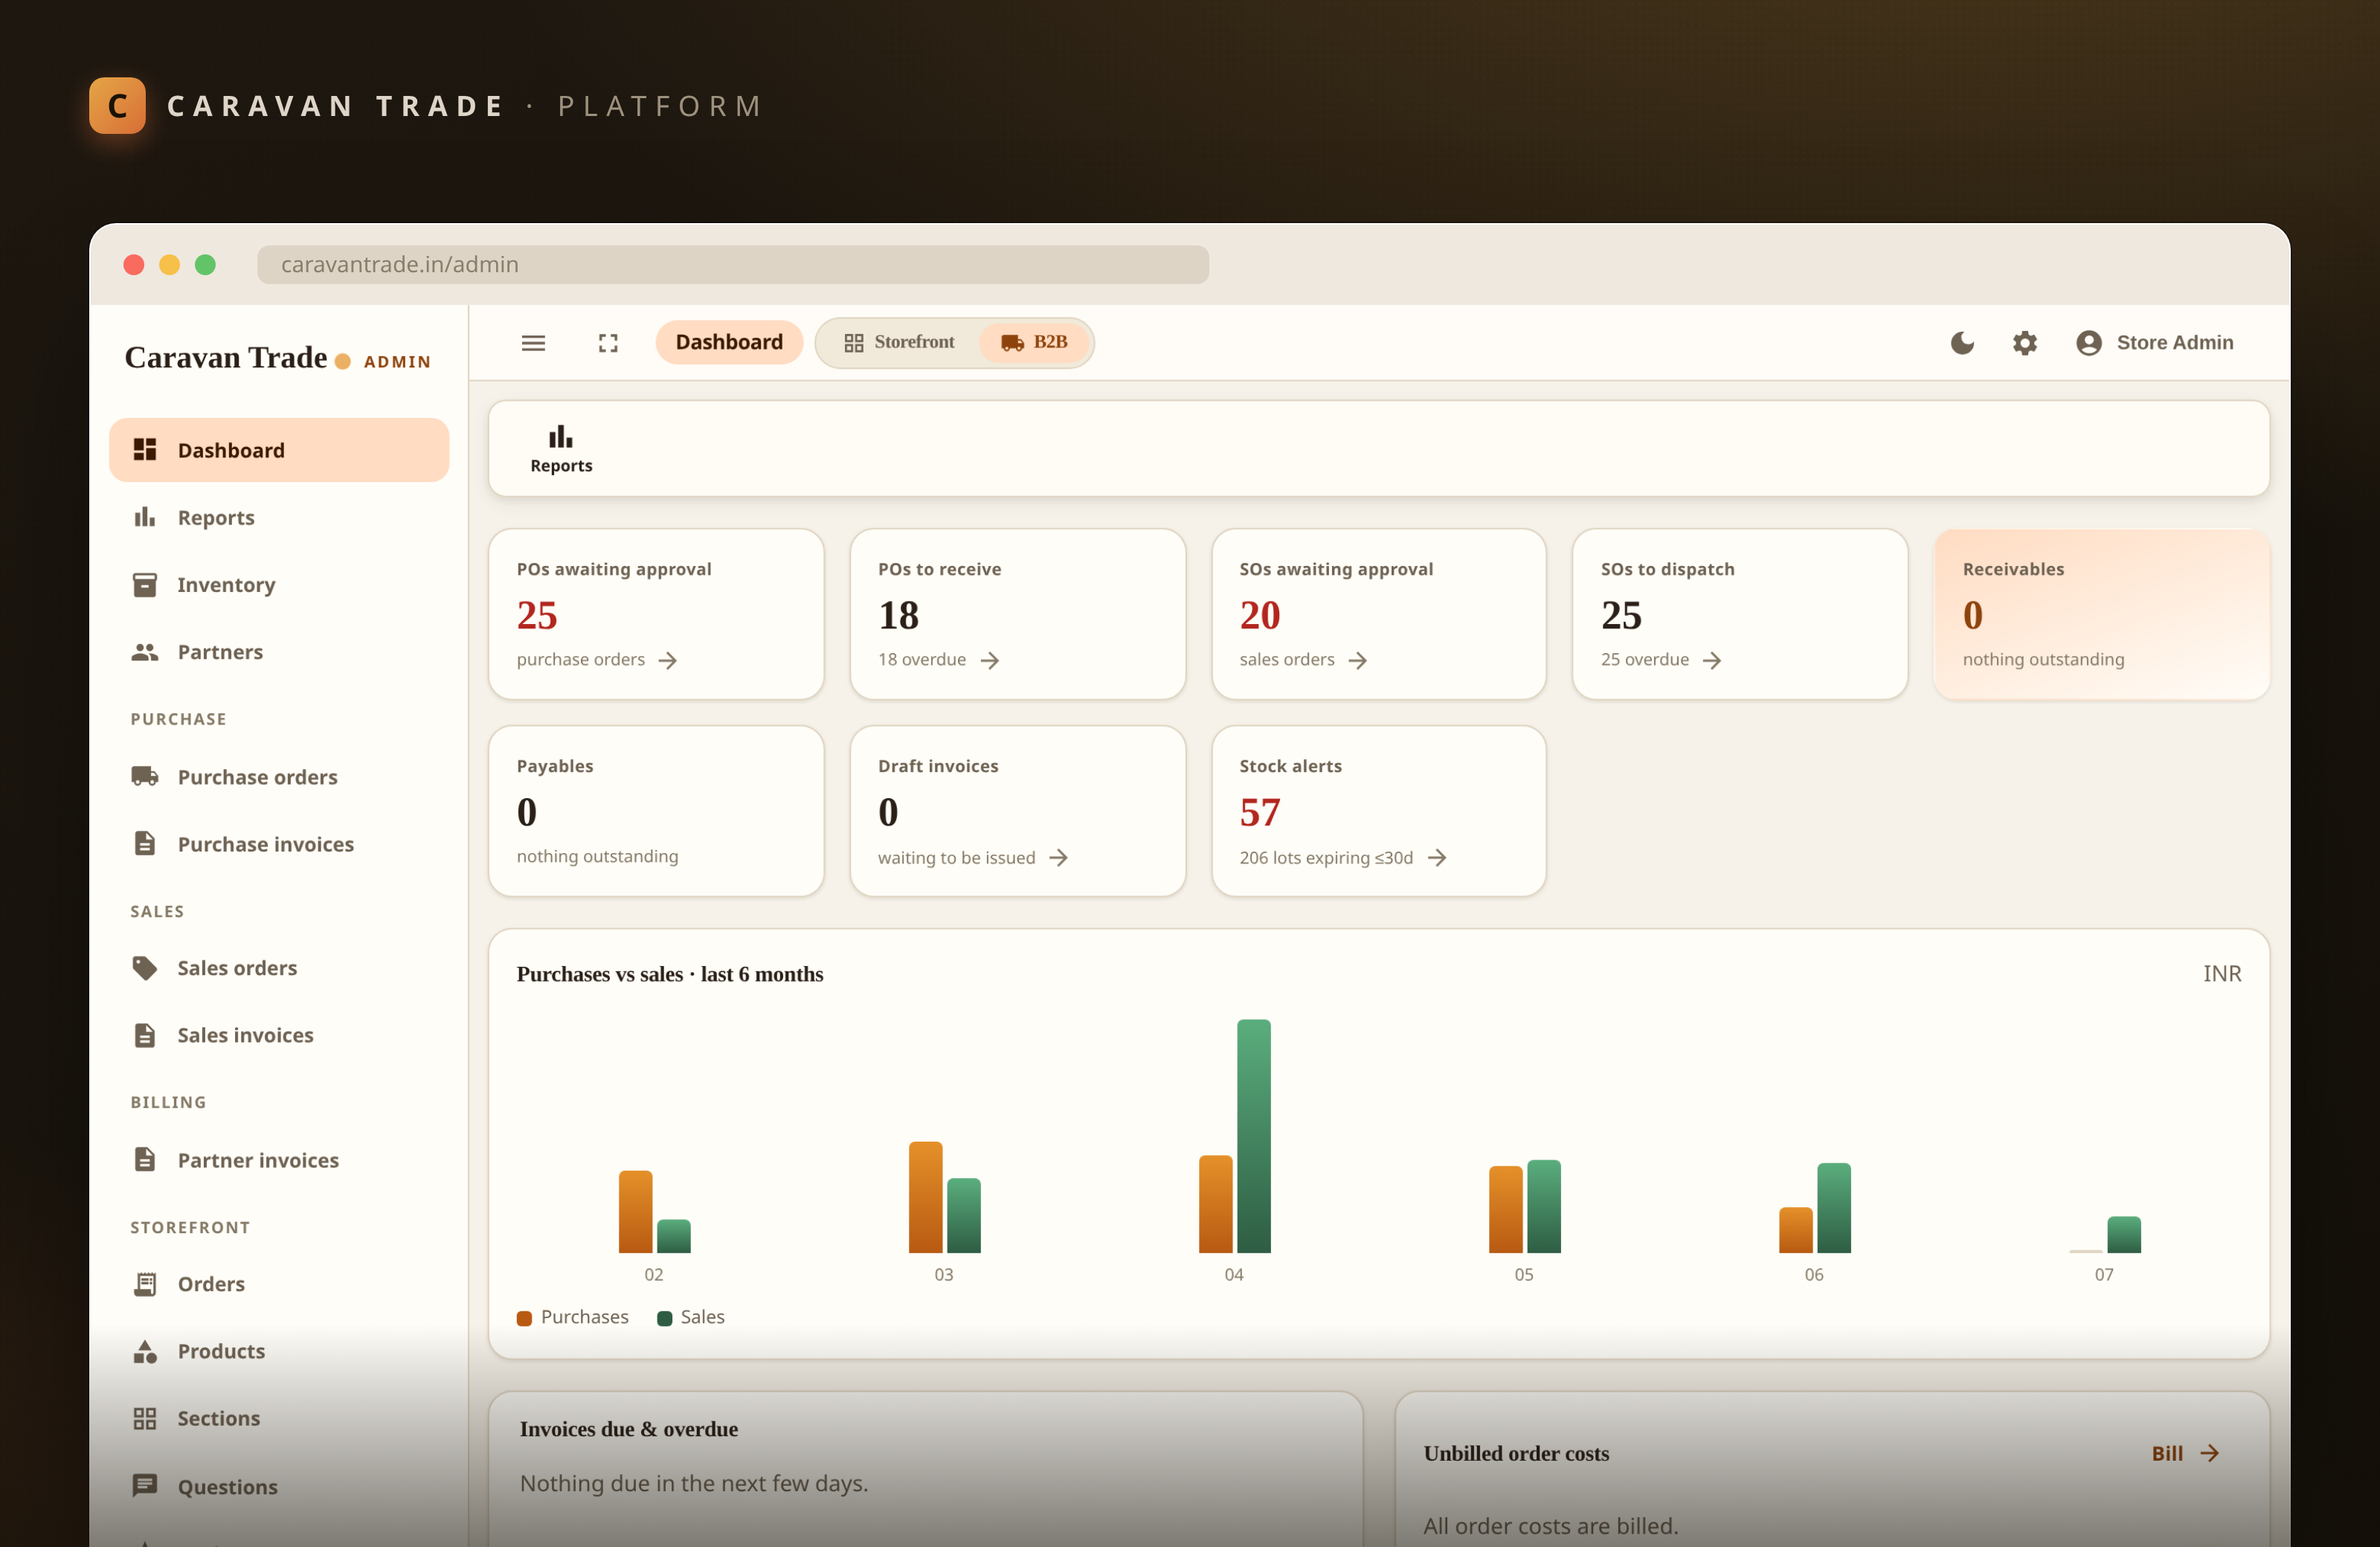
Task: Switch to Storefront mode
Action: click(899, 342)
